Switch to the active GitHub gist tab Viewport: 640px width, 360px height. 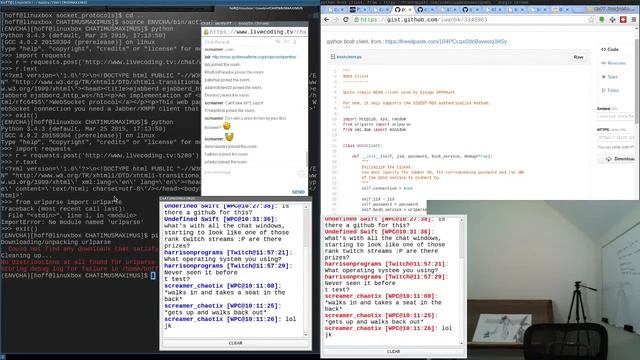click(402, 9)
